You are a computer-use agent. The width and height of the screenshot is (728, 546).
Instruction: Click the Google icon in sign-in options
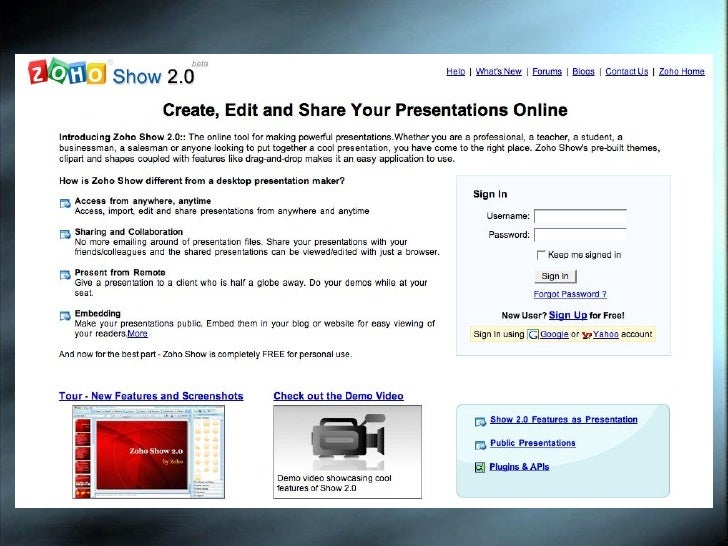coord(533,334)
